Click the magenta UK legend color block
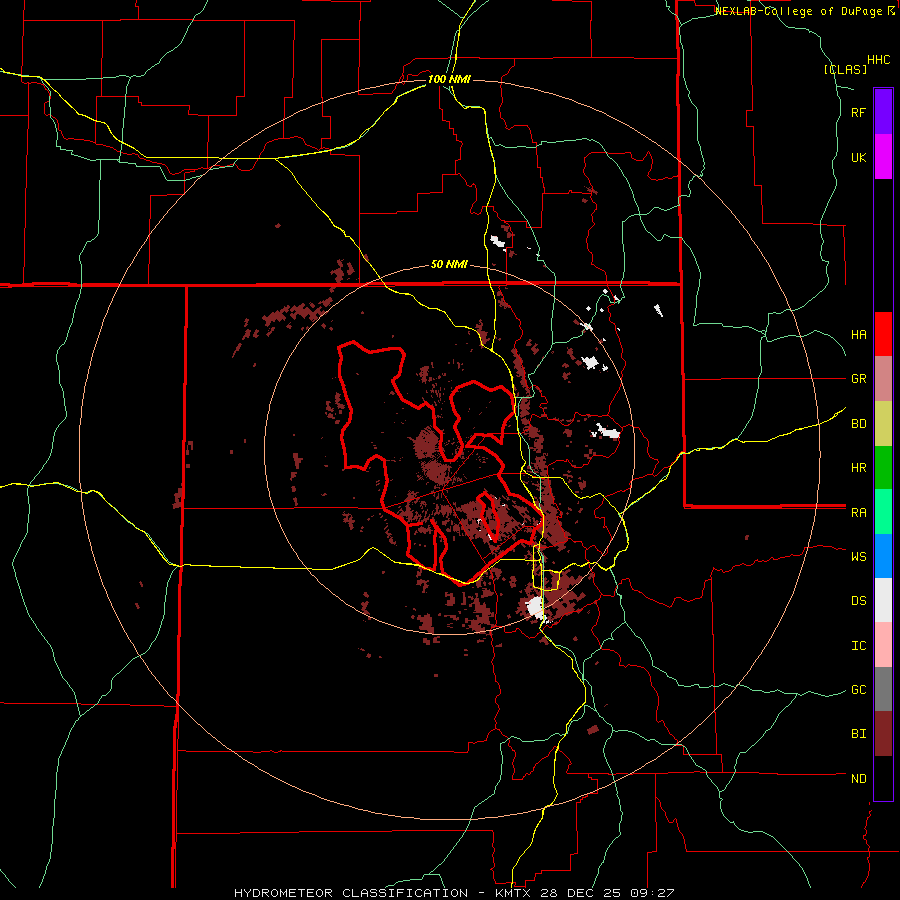Screen dimensions: 900x900 pos(883,157)
